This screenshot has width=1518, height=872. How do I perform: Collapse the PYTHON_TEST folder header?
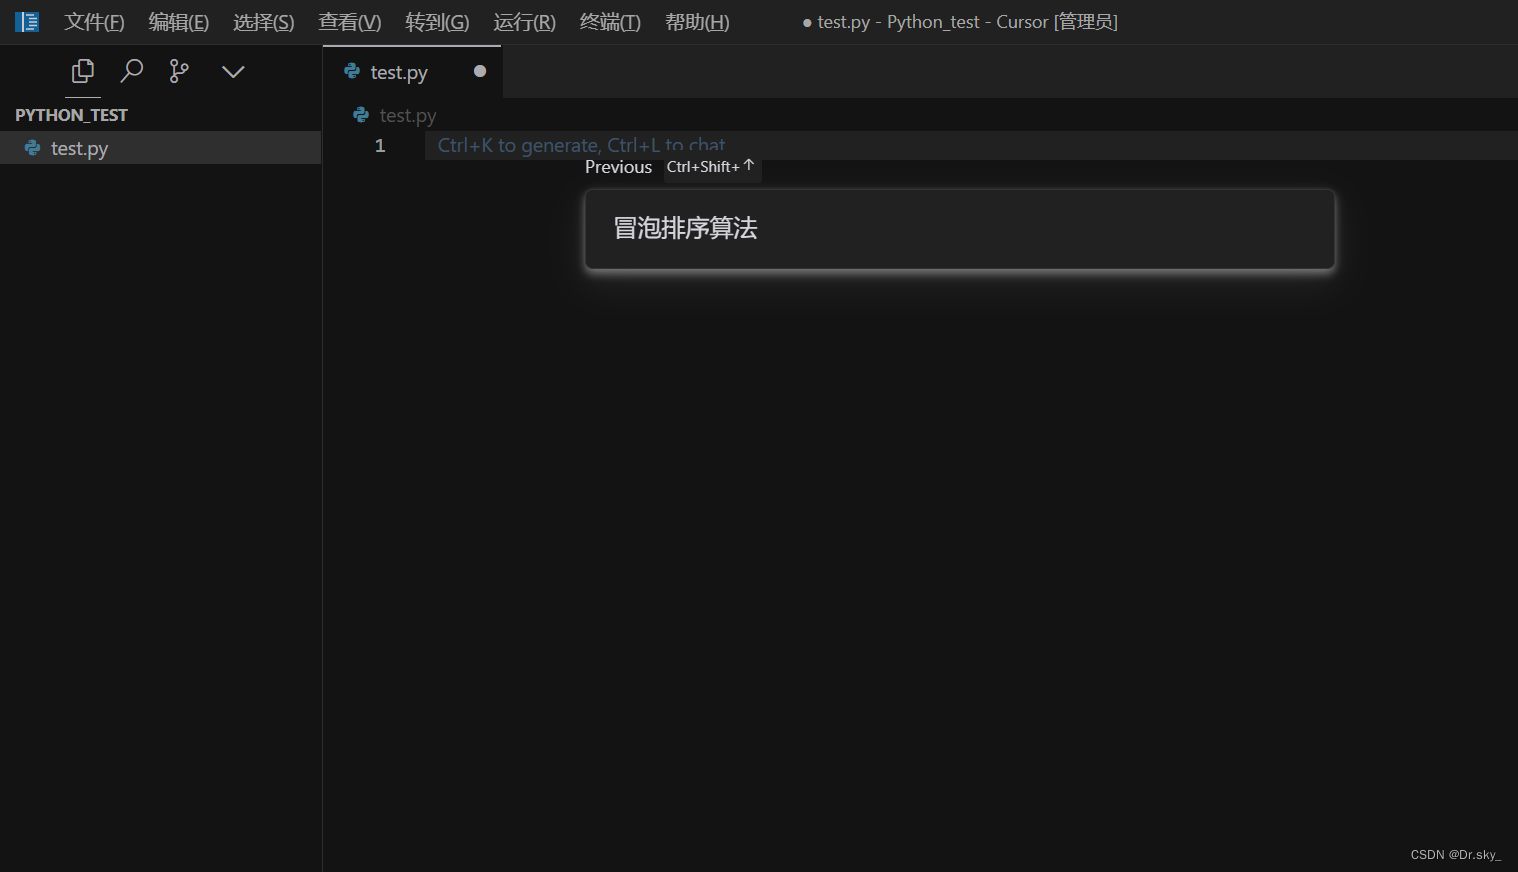point(71,115)
